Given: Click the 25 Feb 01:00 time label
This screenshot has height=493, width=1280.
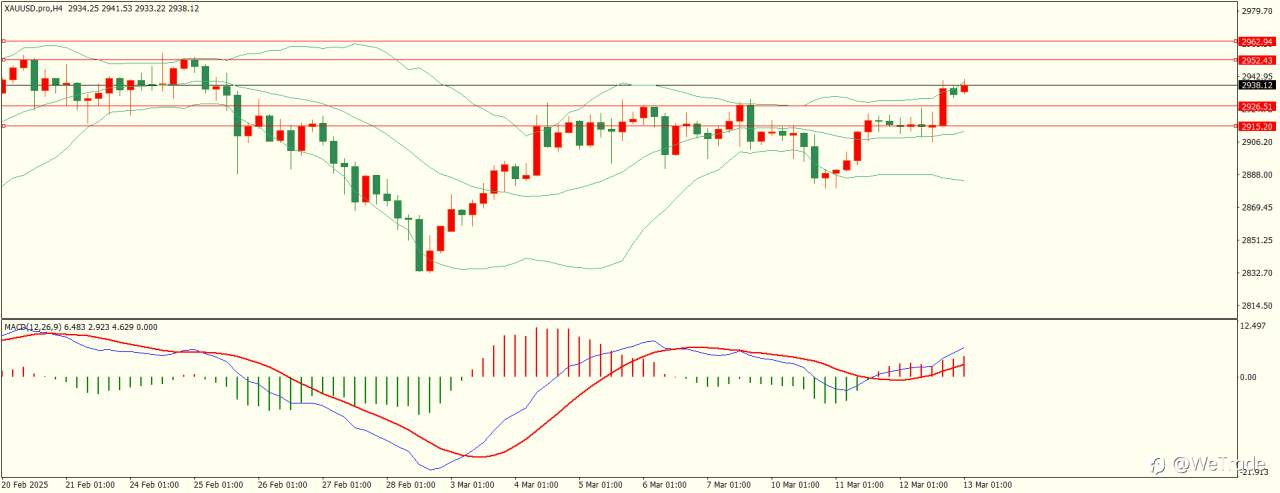Looking at the screenshot, I should (218, 485).
